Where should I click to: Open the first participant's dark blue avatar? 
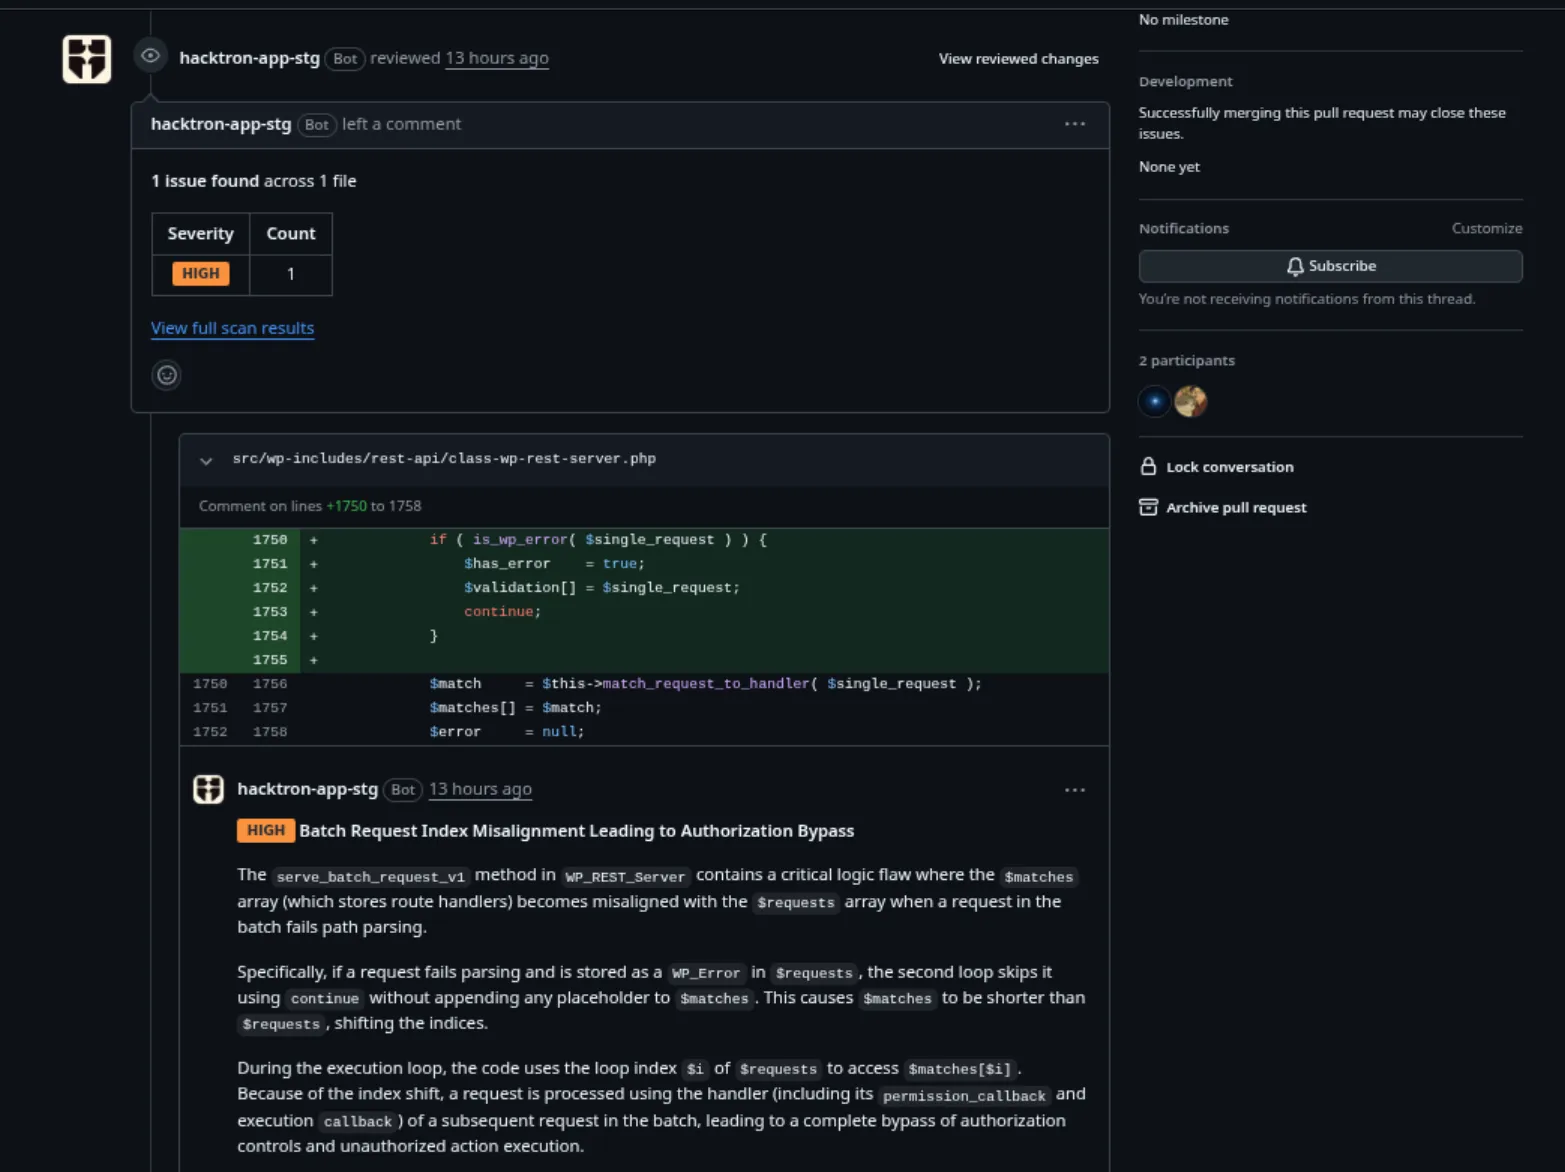tap(1155, 401)
